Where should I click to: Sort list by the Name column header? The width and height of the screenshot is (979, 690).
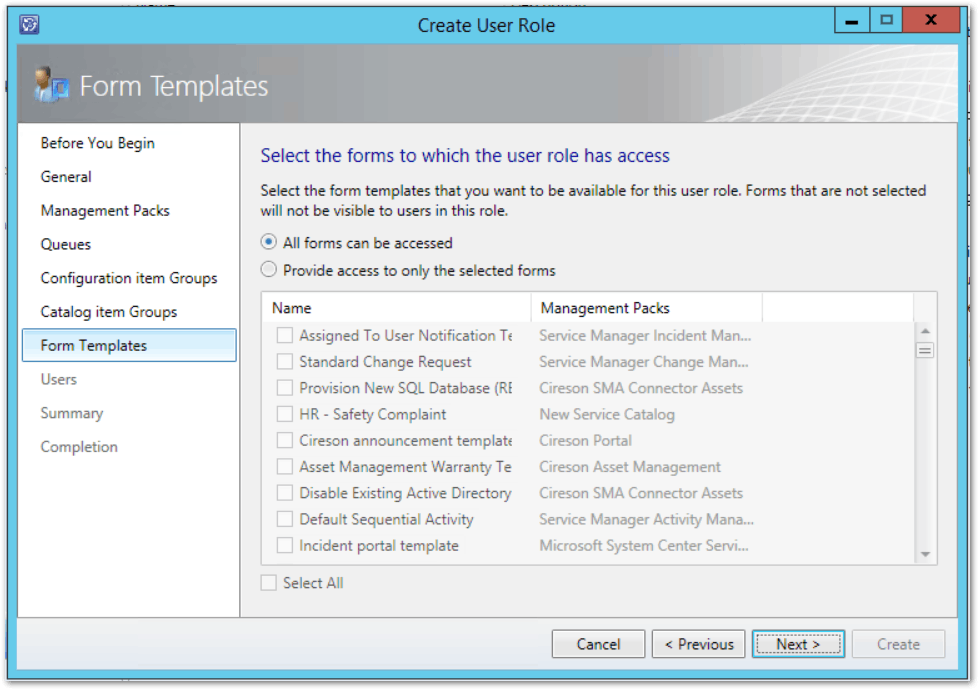(x=396, y=308)
